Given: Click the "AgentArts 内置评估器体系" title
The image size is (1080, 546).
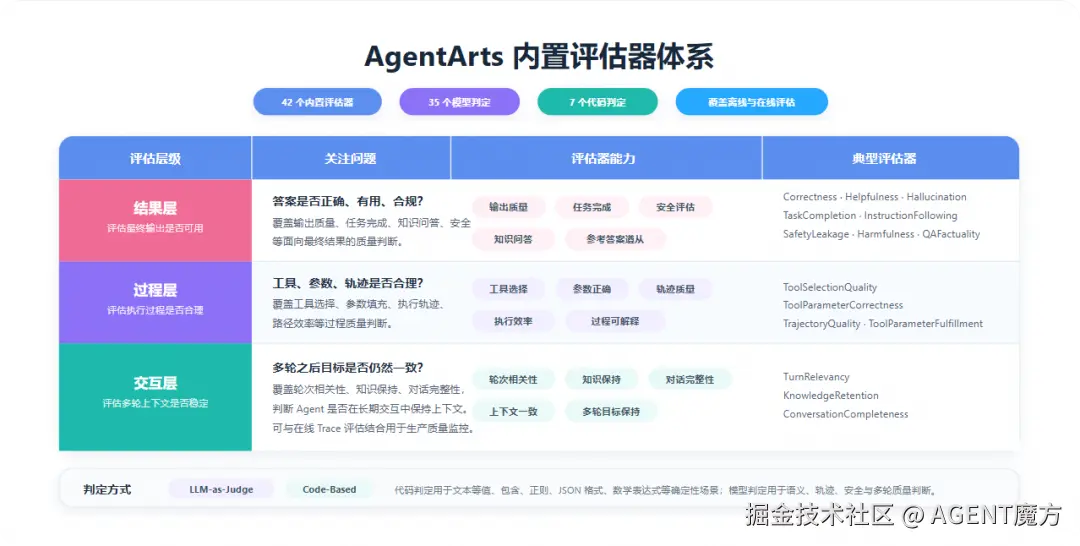Looking at the screenshot, I should tap(539, 56).
